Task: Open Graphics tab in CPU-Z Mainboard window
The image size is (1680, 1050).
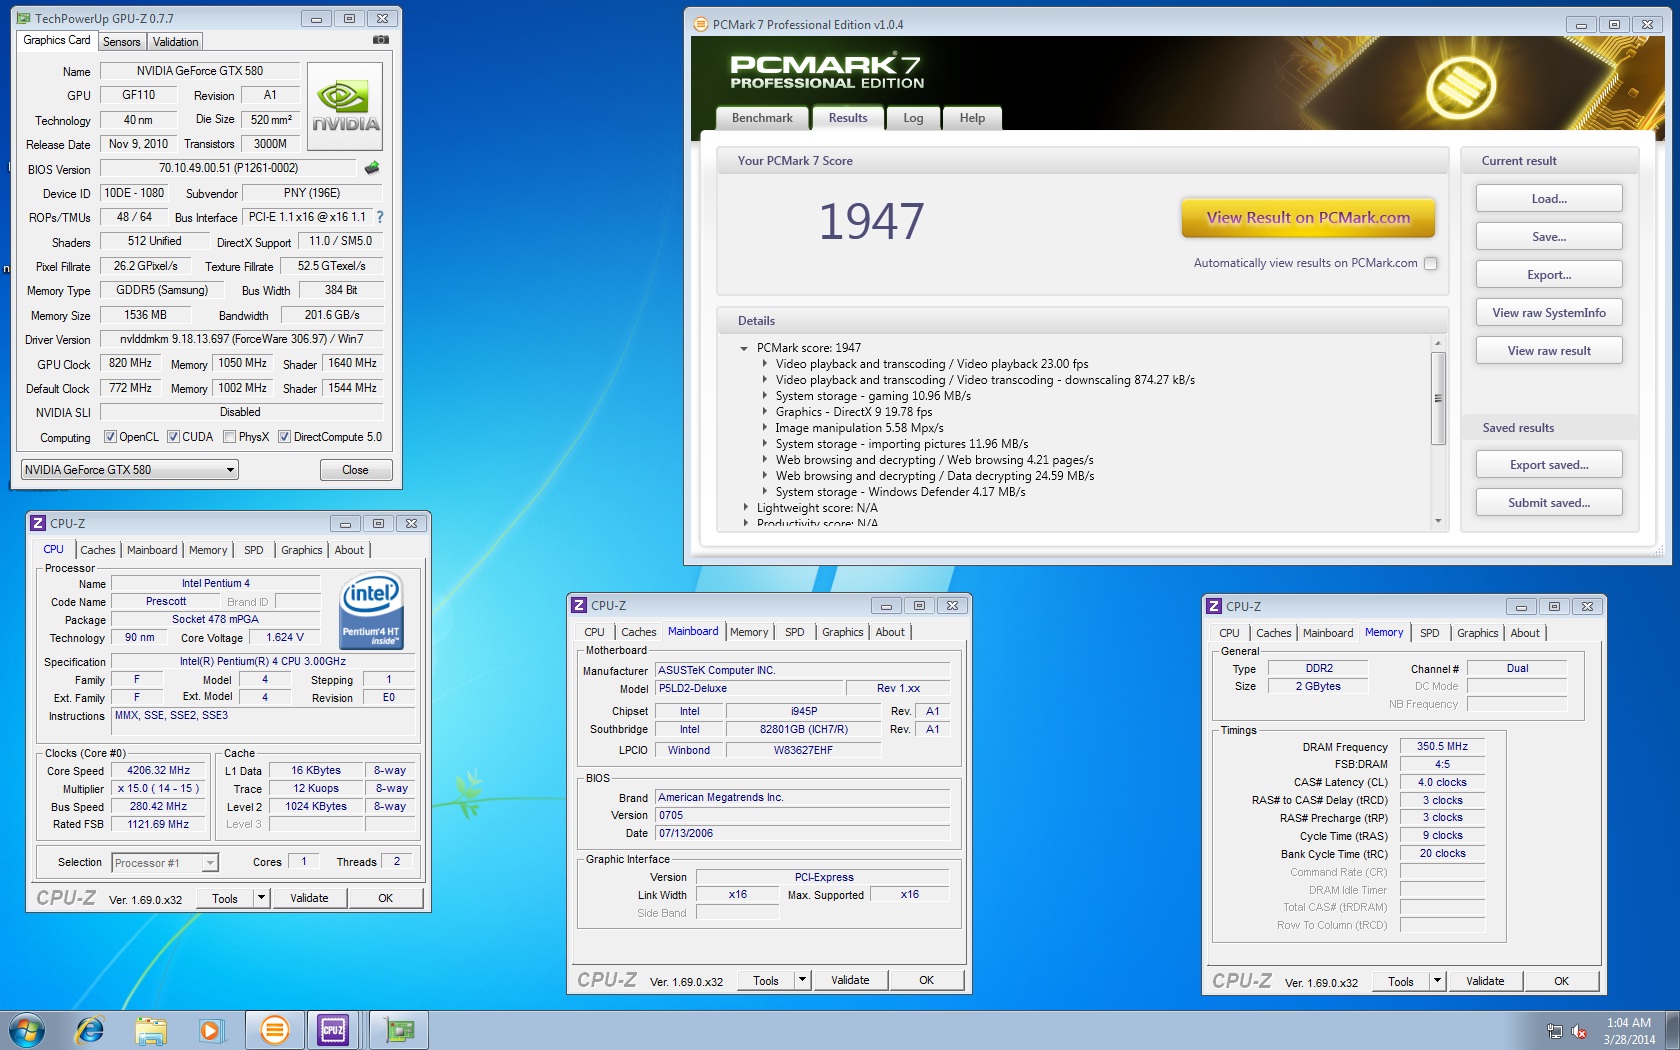Action: click(x=843, y=632)
